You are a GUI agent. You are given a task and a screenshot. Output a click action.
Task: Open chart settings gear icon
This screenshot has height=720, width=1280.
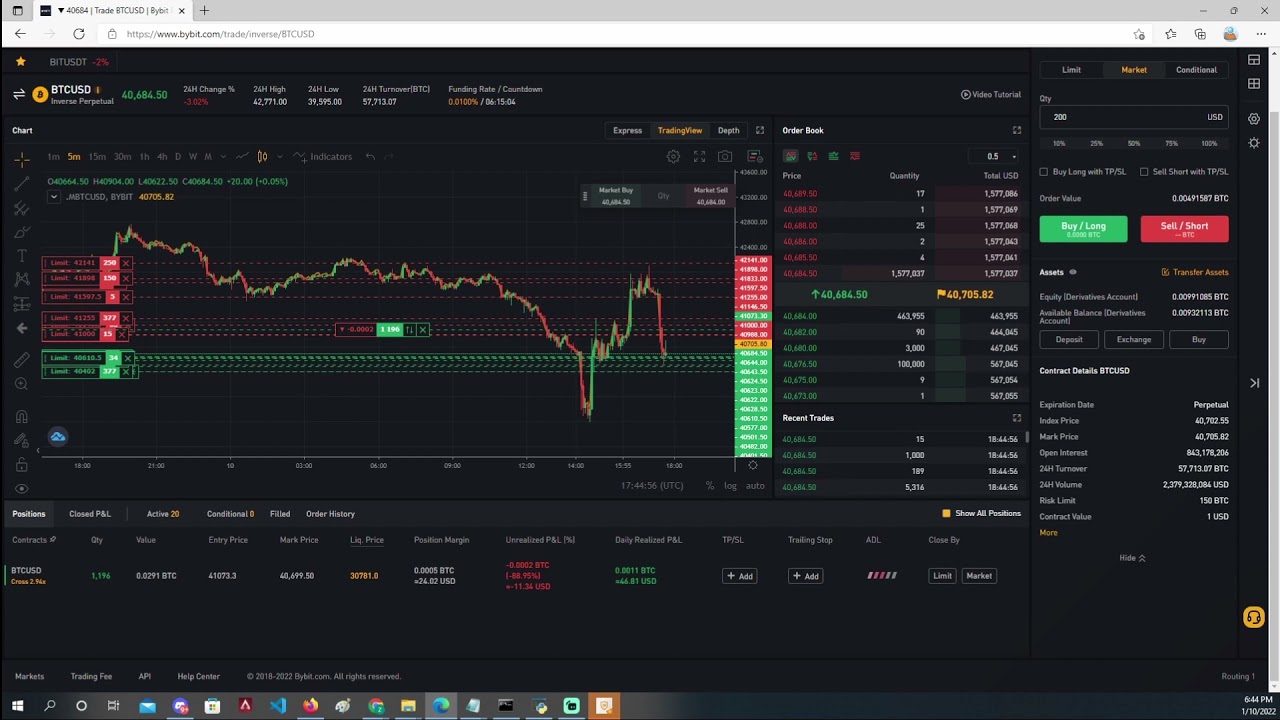tap(673, 157)
